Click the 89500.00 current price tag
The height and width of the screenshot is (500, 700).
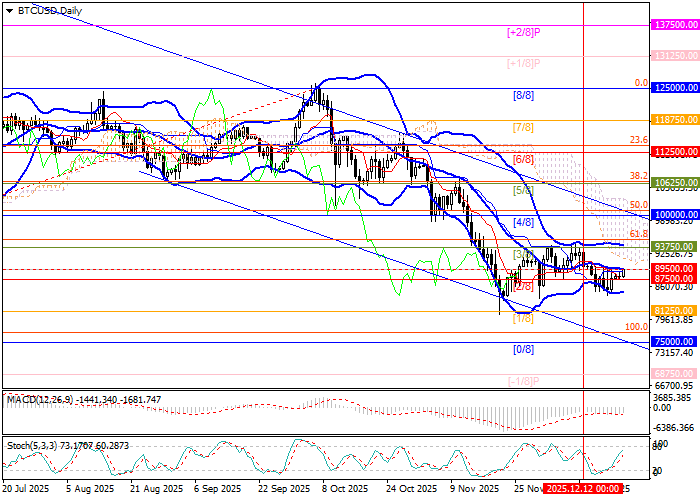pos(673,269)
